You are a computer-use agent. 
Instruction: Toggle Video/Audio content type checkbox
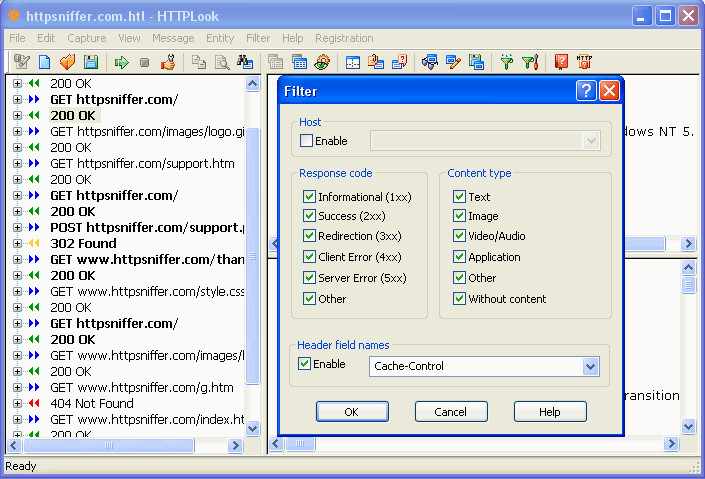tap(459, 236)
